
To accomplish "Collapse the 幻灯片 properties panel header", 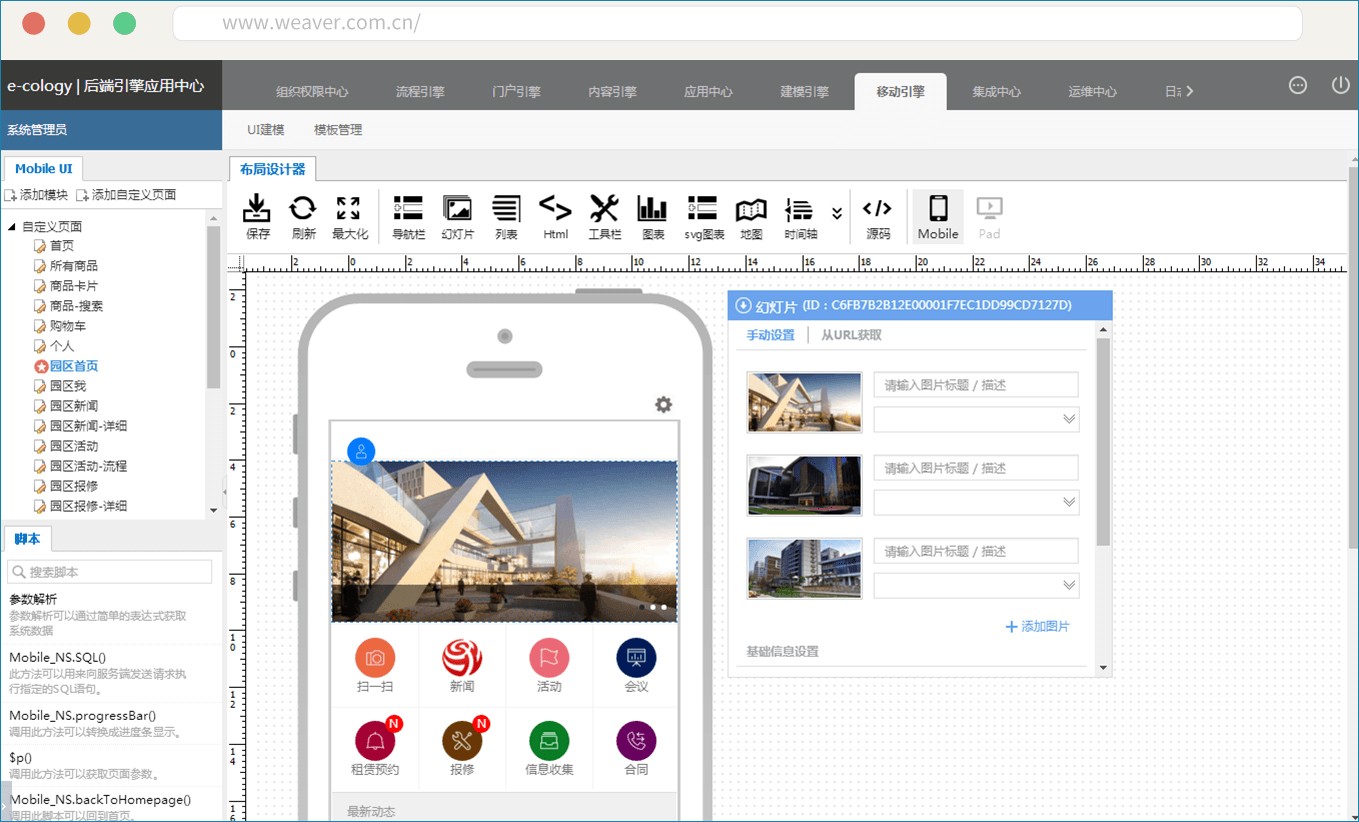I will pyautogui.click(x=743, y=306).
